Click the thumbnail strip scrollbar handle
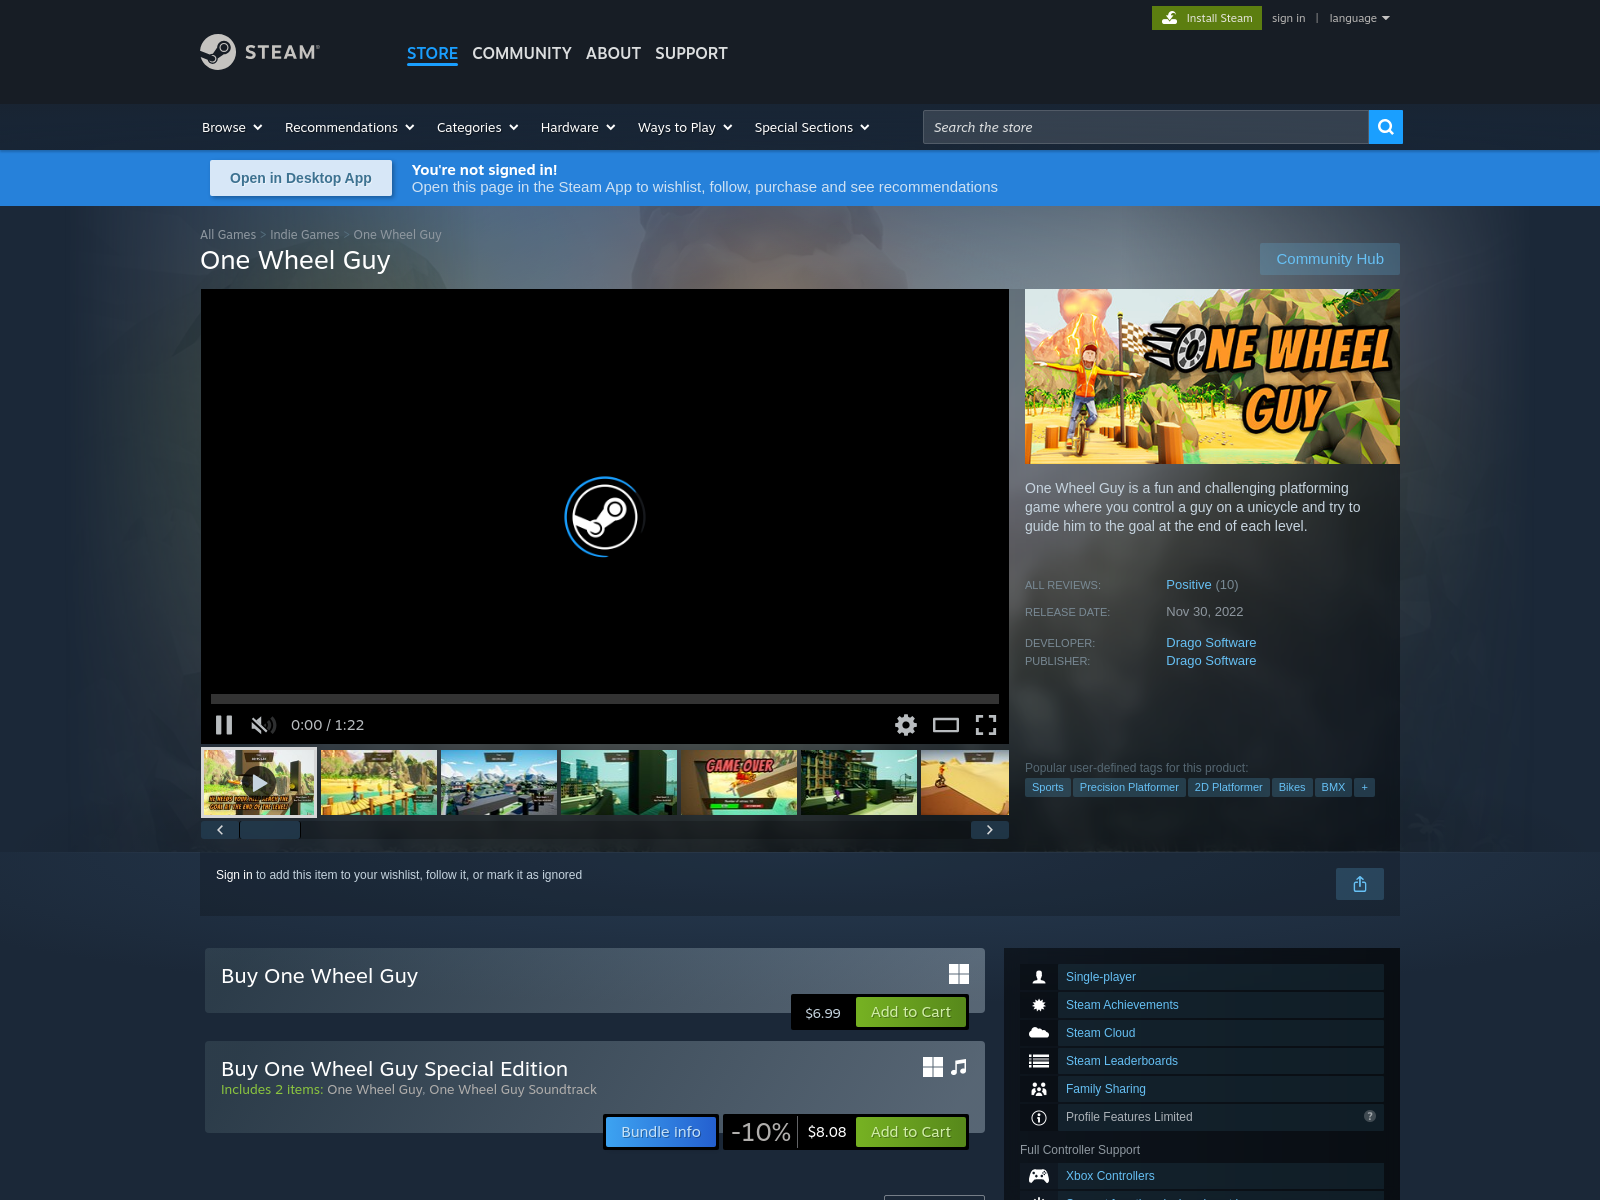 click(x=270, y=830)
